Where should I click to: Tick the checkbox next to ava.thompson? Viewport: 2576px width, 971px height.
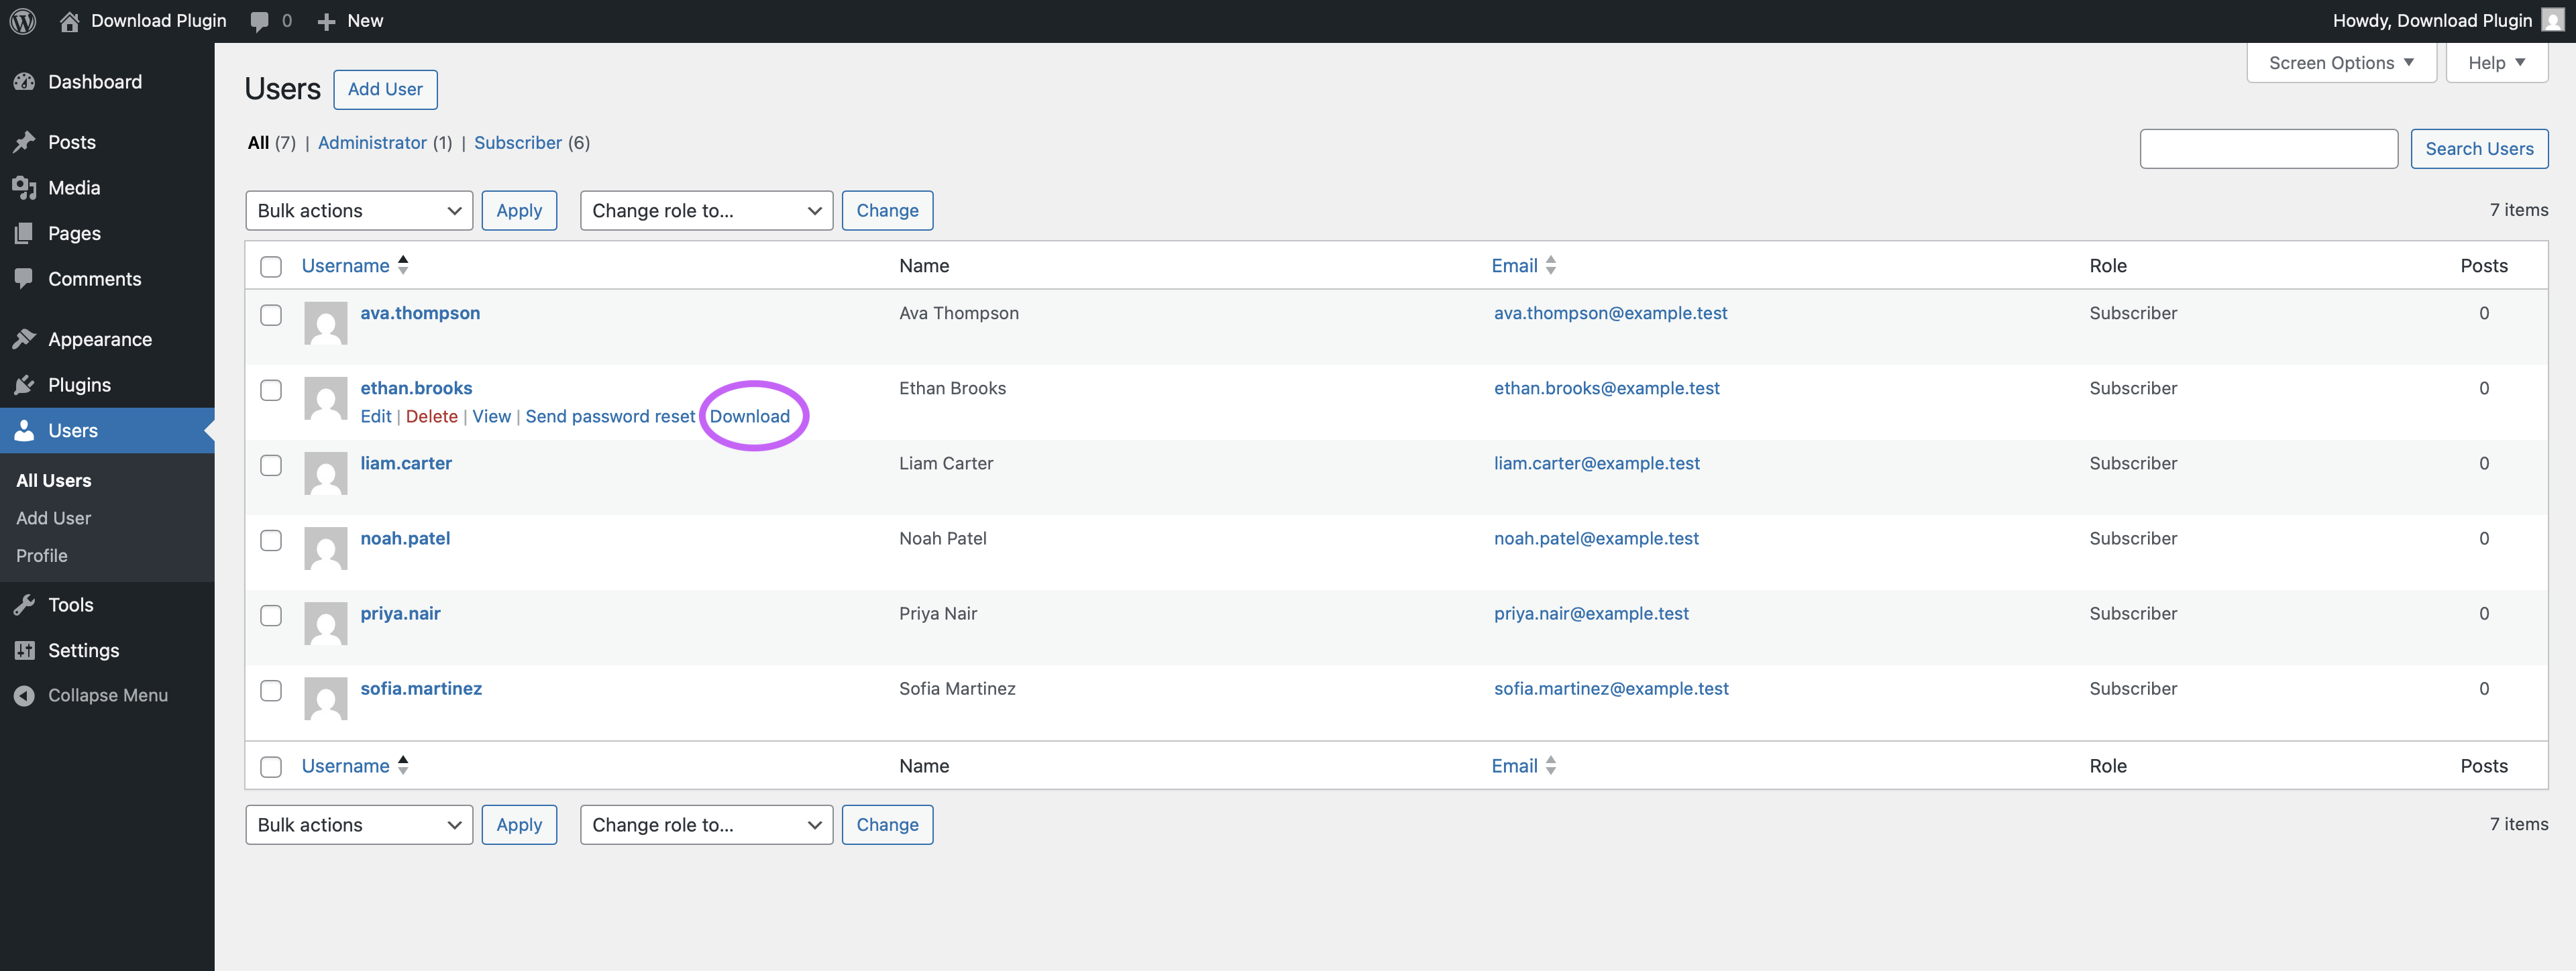271,314
